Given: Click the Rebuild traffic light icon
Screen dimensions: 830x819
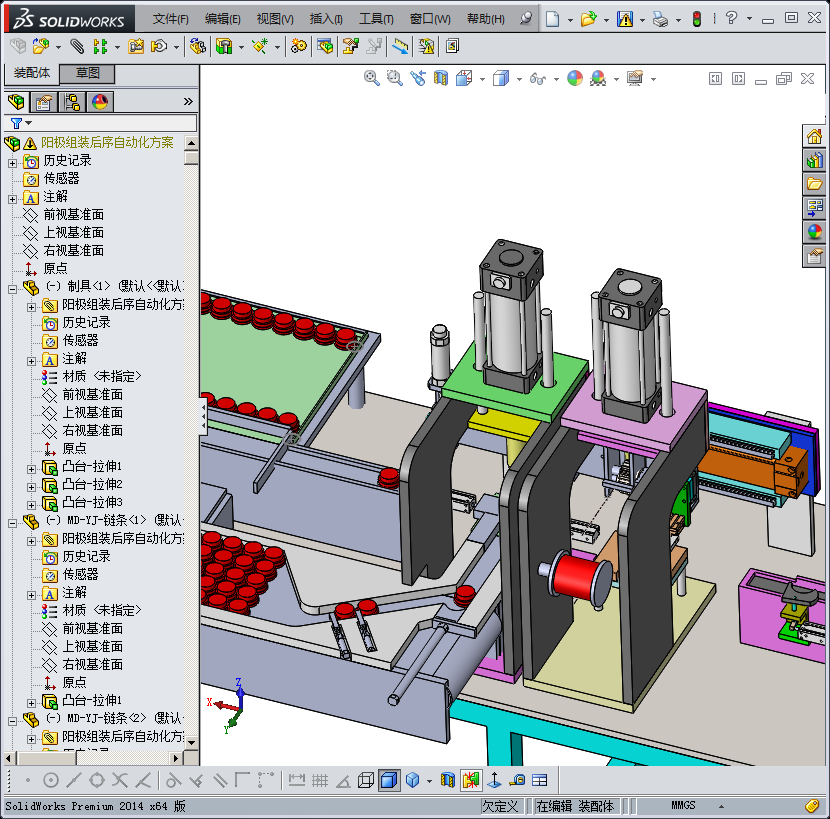Looking at the screenshot, I should coord(697,19).
